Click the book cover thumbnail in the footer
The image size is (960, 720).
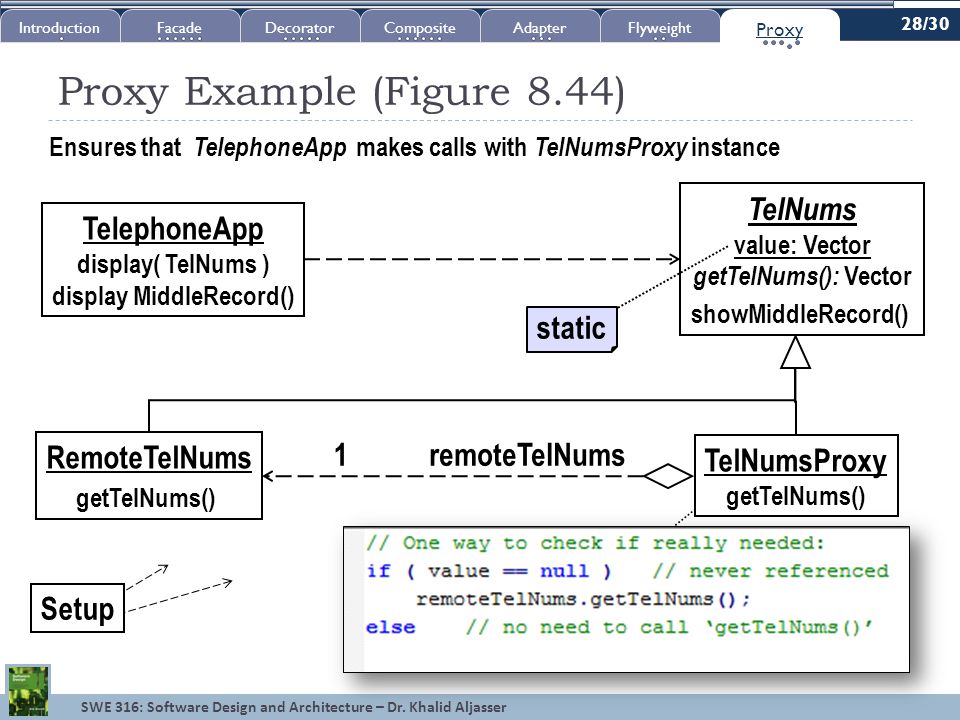click(28, 692)
